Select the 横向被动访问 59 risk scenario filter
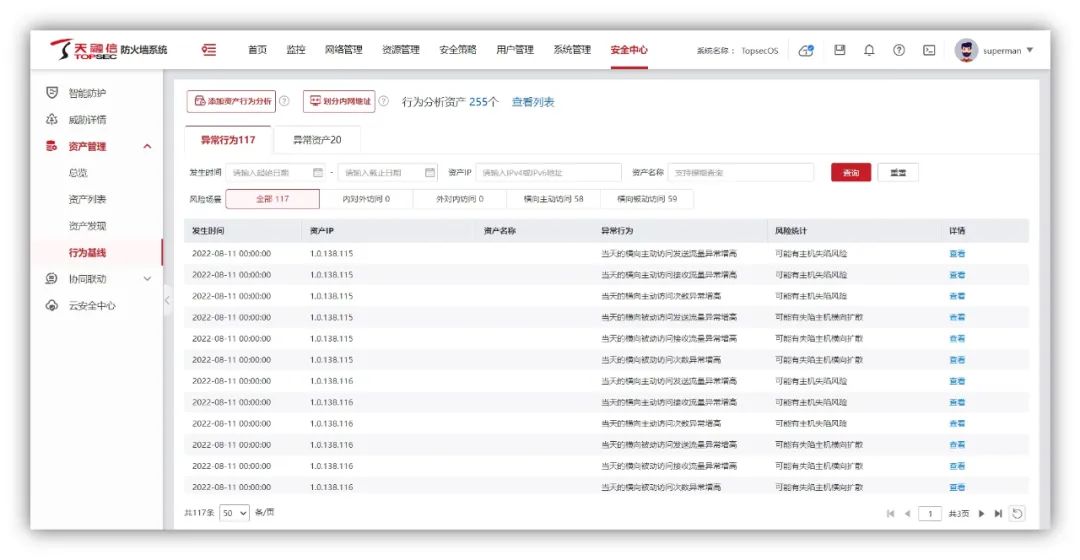Screen dimensions: 1080x560 [x=647, y=199]
